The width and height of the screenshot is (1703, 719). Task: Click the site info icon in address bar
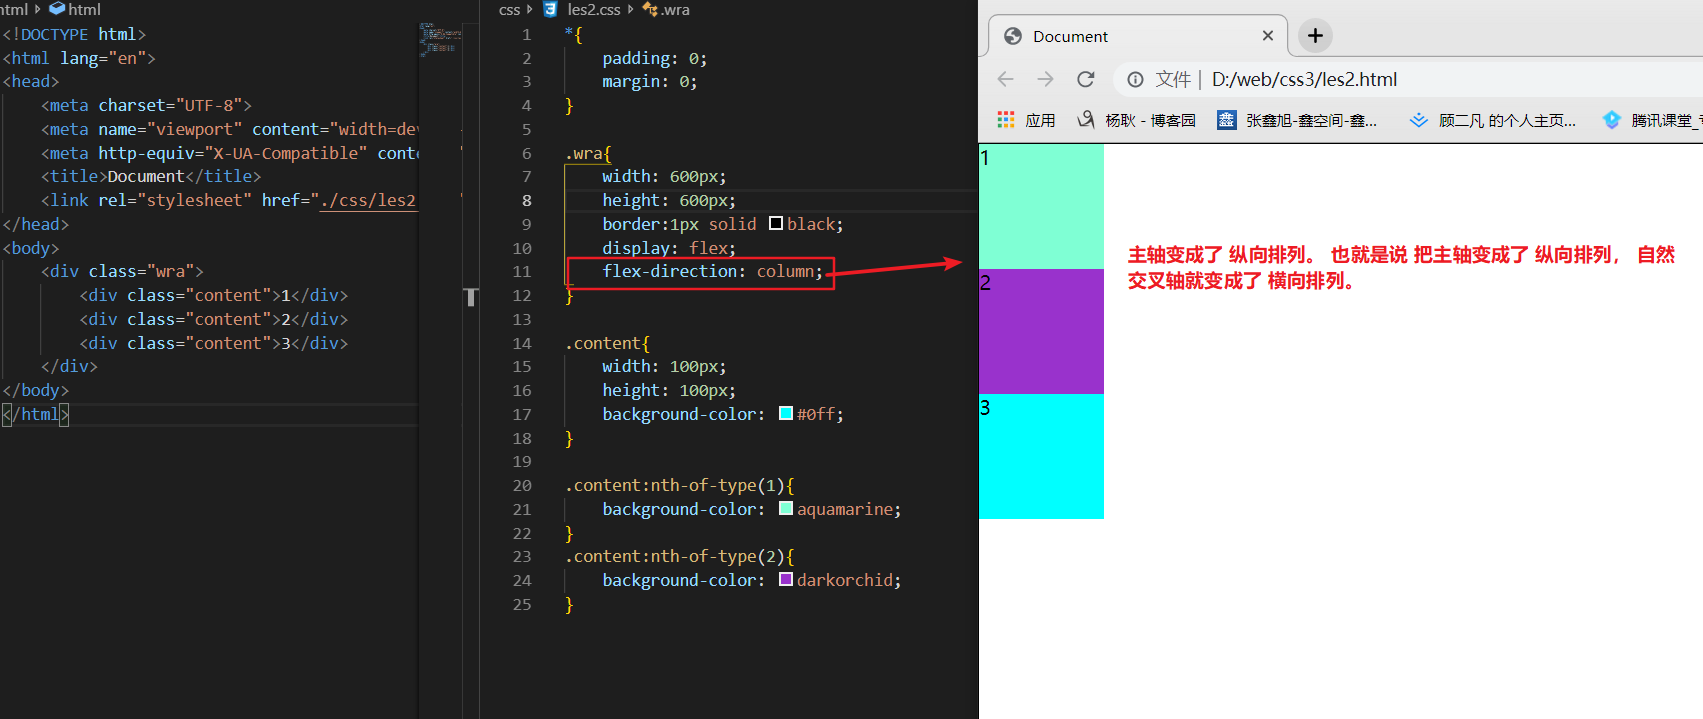pyautogui.click(x=1135, y=79)
